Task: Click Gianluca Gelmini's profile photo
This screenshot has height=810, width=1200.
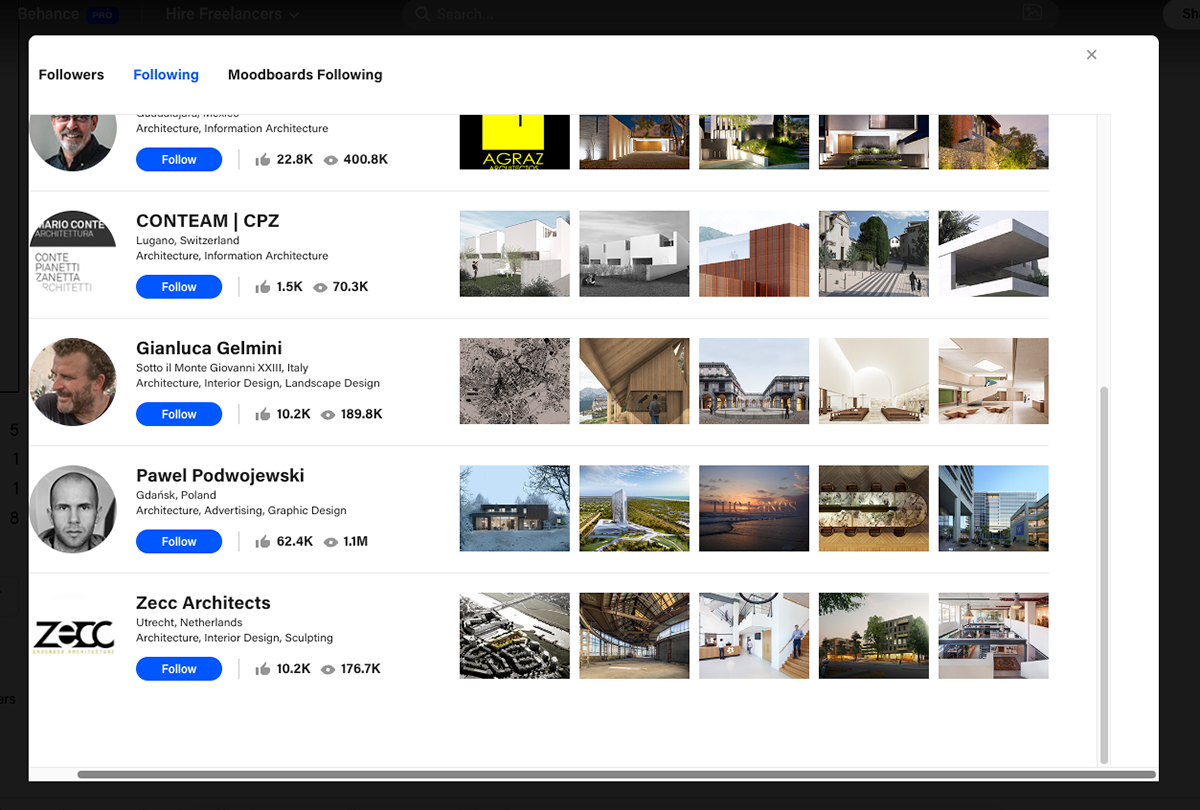Action: click(73, 381)
